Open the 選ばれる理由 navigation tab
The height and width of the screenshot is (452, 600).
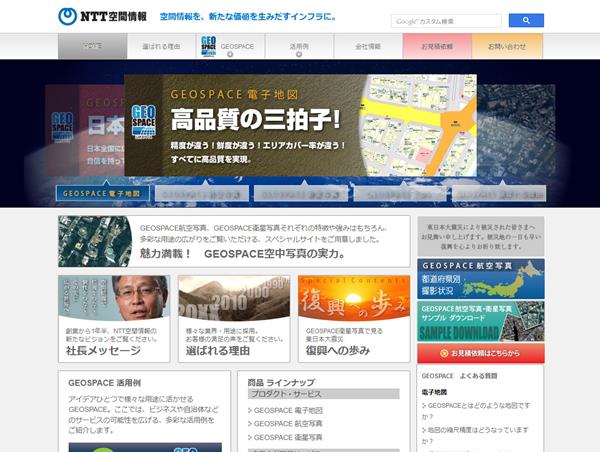coord(161,46)
